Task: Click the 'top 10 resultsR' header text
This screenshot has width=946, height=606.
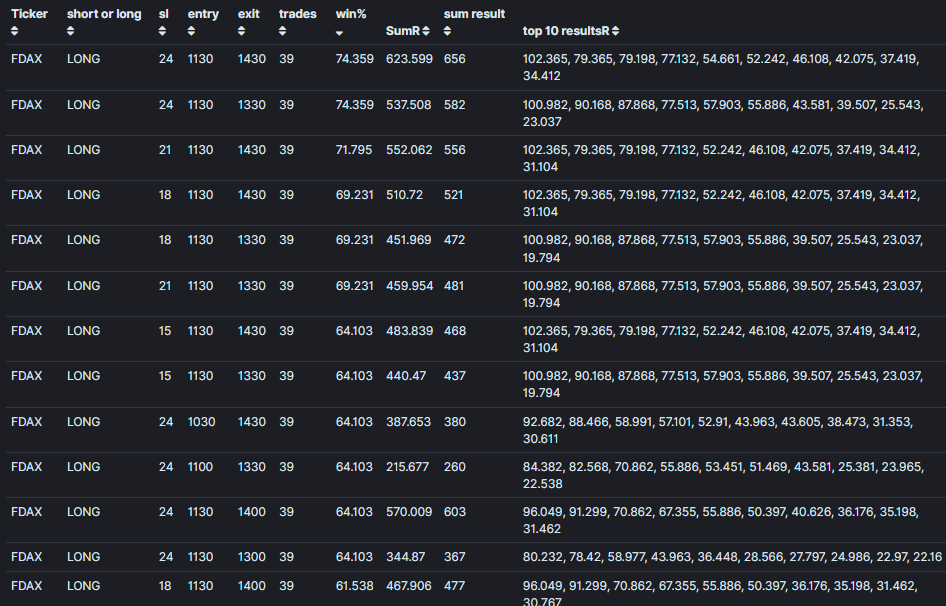Action: (566, 31)
